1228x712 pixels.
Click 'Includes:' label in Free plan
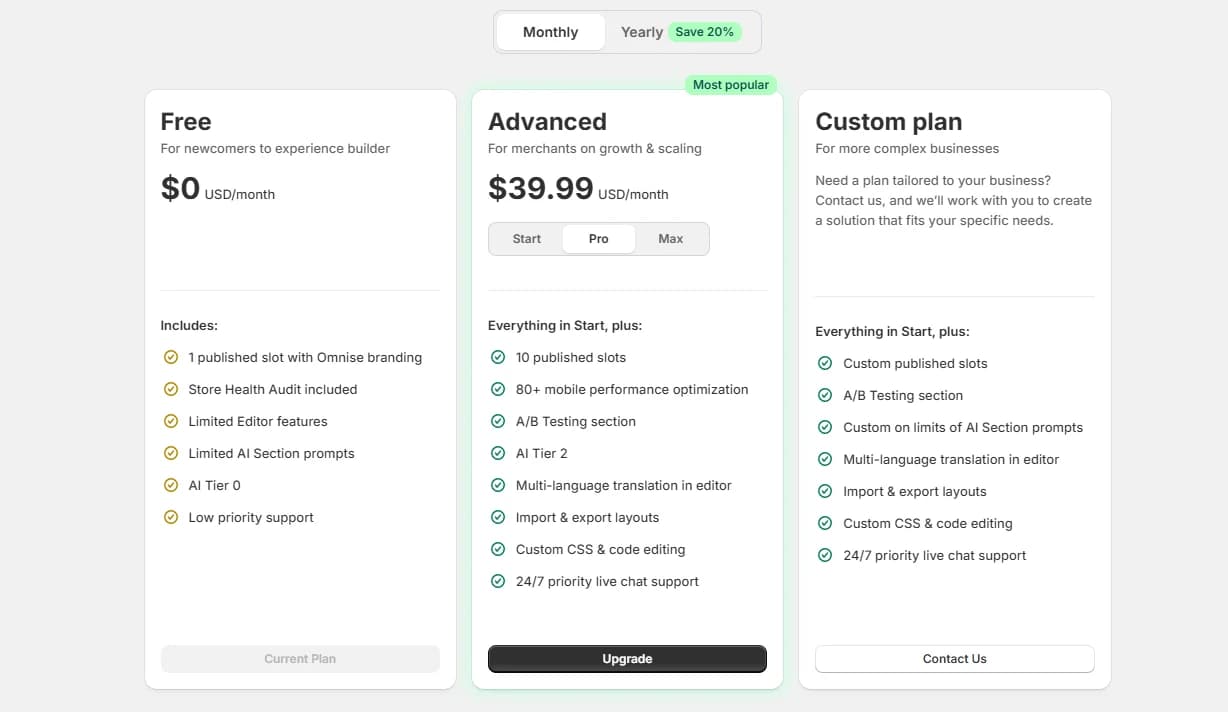tap(189, 325)
